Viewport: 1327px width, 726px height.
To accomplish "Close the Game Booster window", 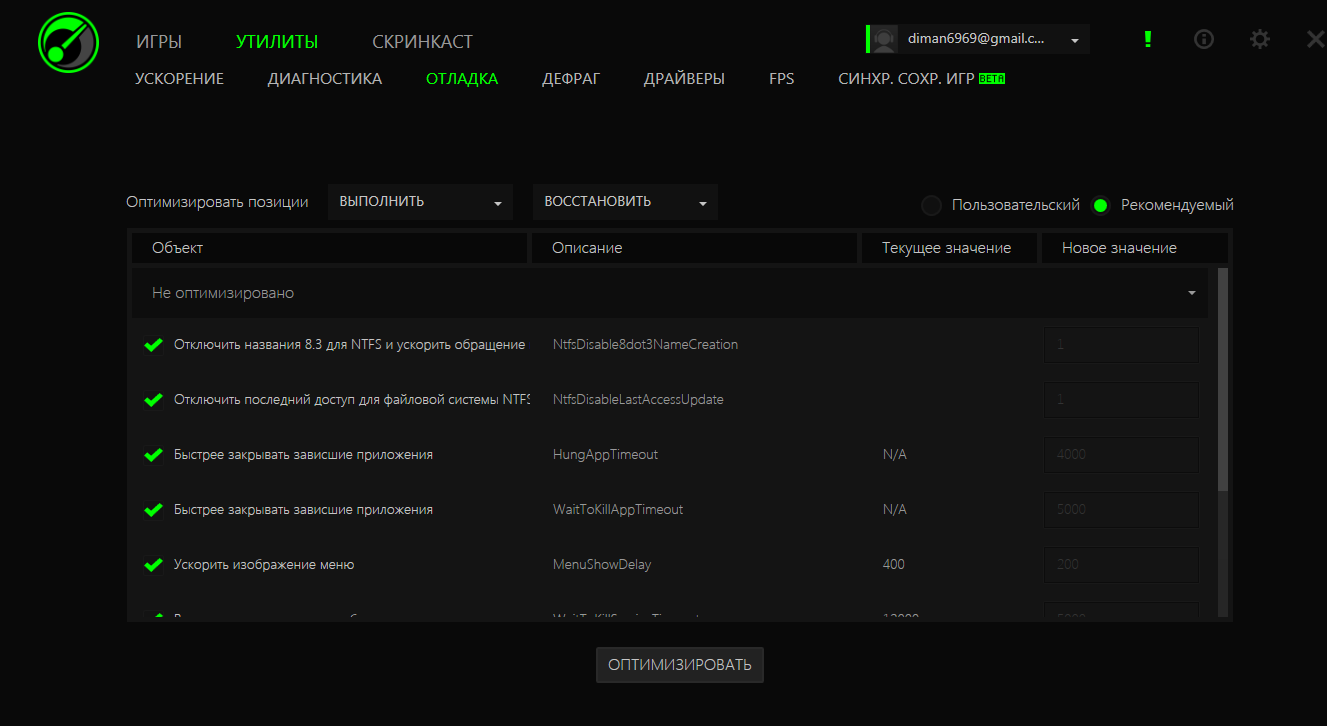I will click(x=1316, y=39).
